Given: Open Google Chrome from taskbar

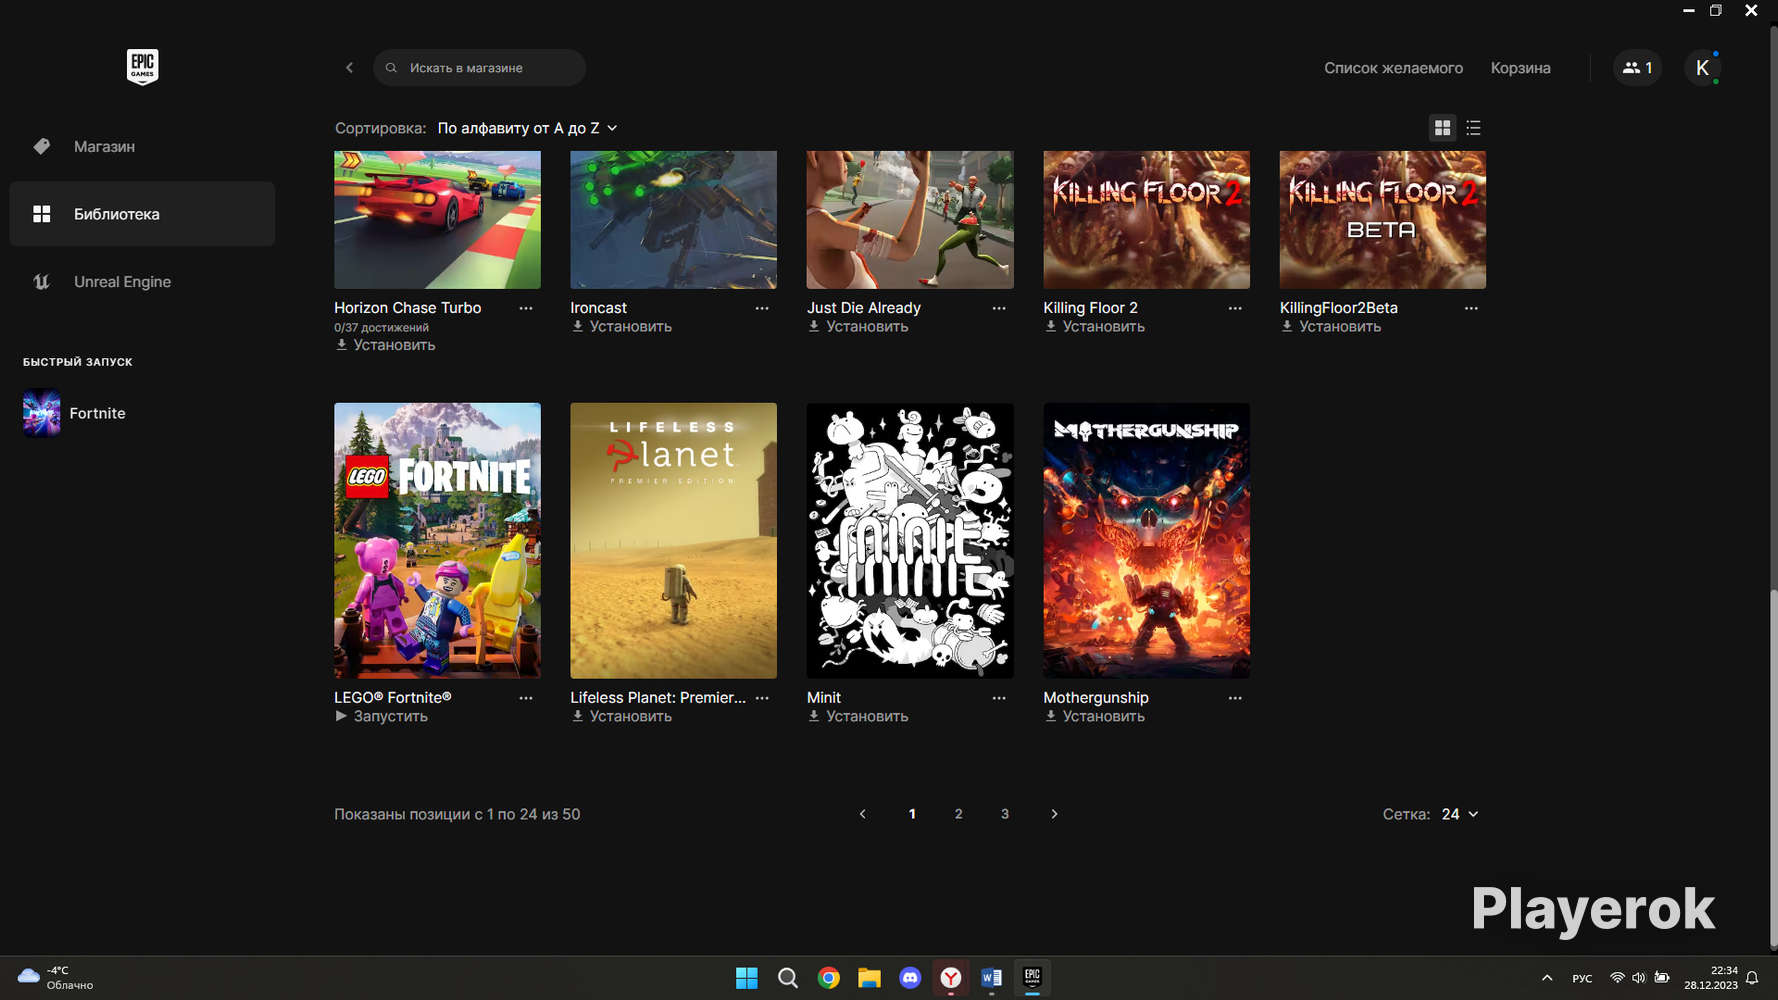Looking at the screenshot, I should click(829, 978).
